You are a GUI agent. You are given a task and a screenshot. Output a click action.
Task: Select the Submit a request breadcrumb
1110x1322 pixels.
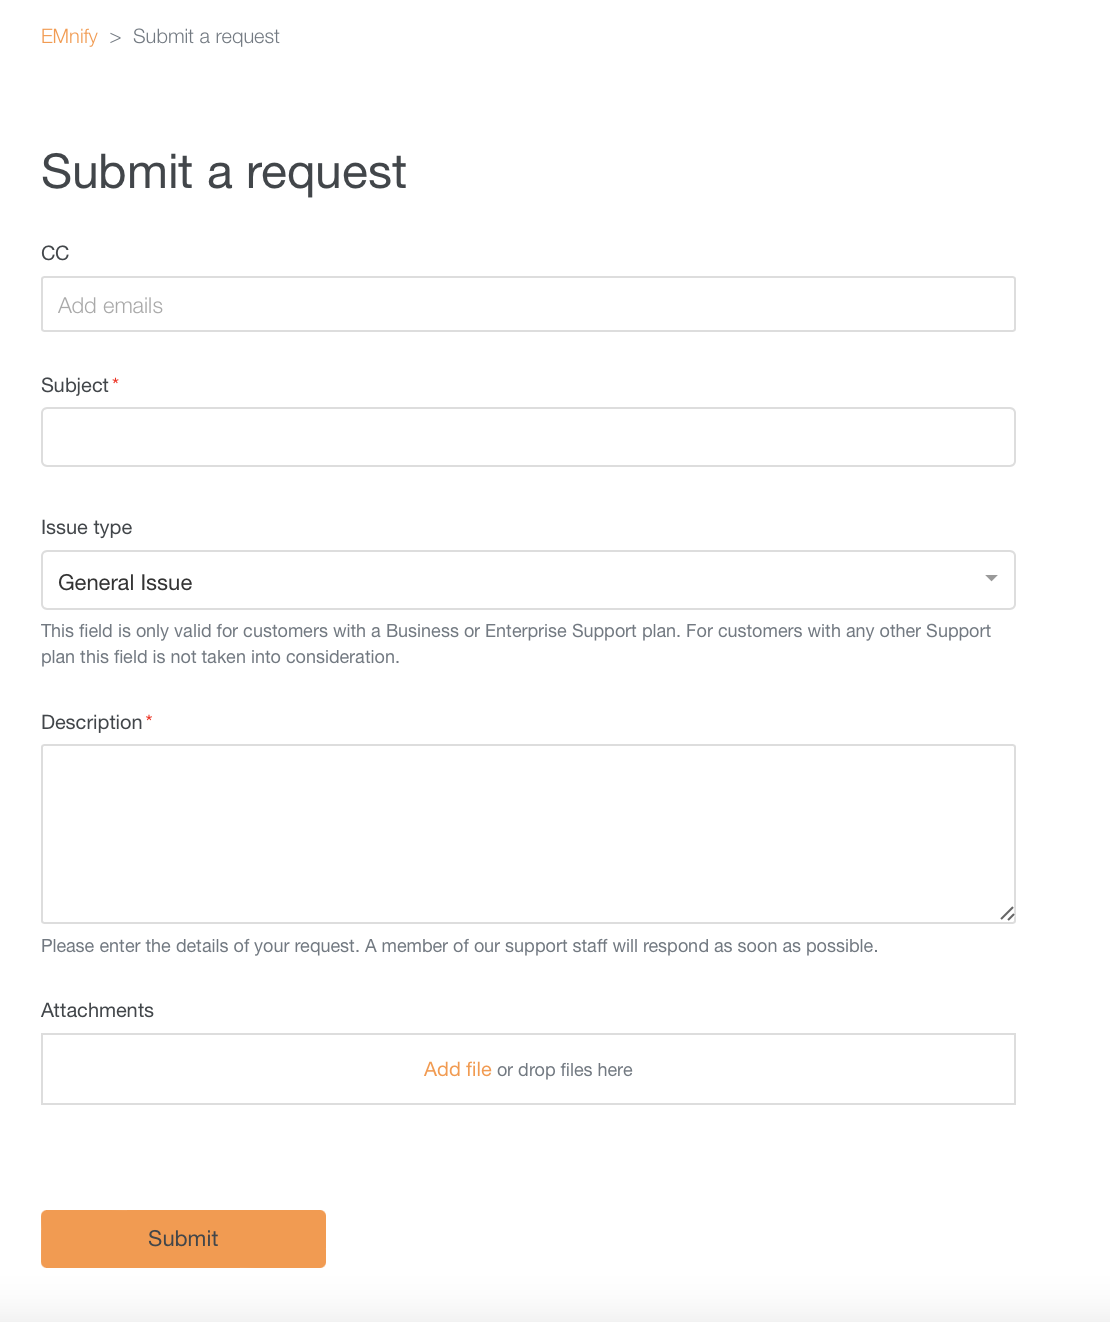205,36
